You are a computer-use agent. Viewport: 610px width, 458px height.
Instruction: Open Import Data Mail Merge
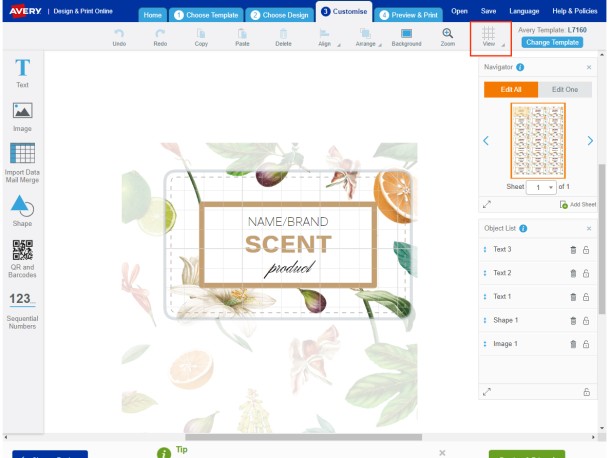[22, 163]
